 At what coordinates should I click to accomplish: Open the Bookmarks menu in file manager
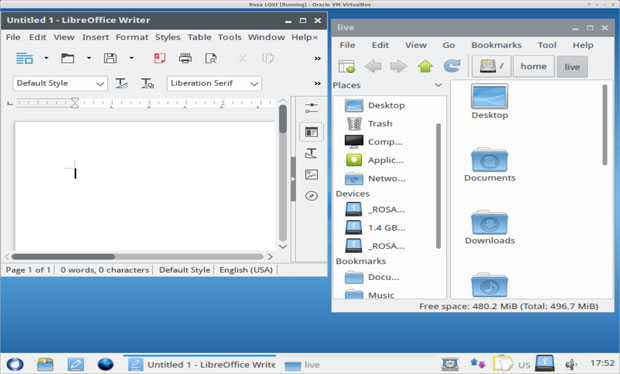496,45
